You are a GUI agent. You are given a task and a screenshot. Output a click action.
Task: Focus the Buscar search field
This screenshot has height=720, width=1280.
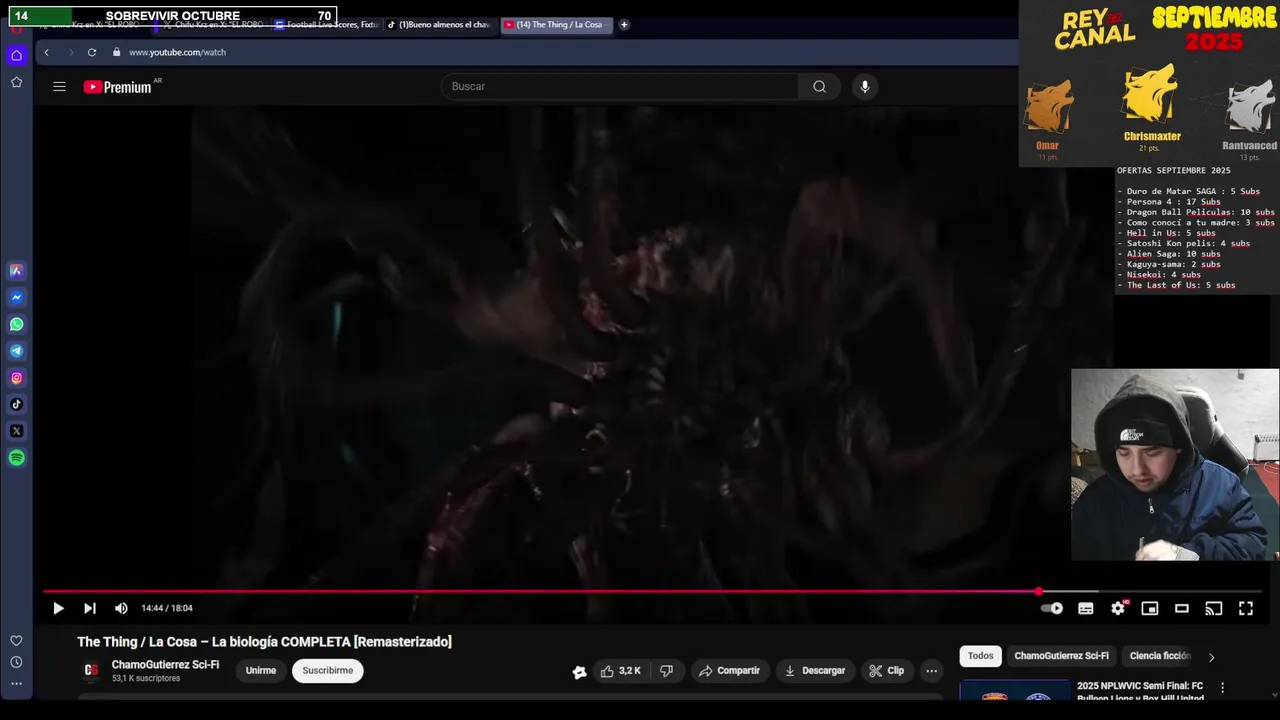coord(620,87)
